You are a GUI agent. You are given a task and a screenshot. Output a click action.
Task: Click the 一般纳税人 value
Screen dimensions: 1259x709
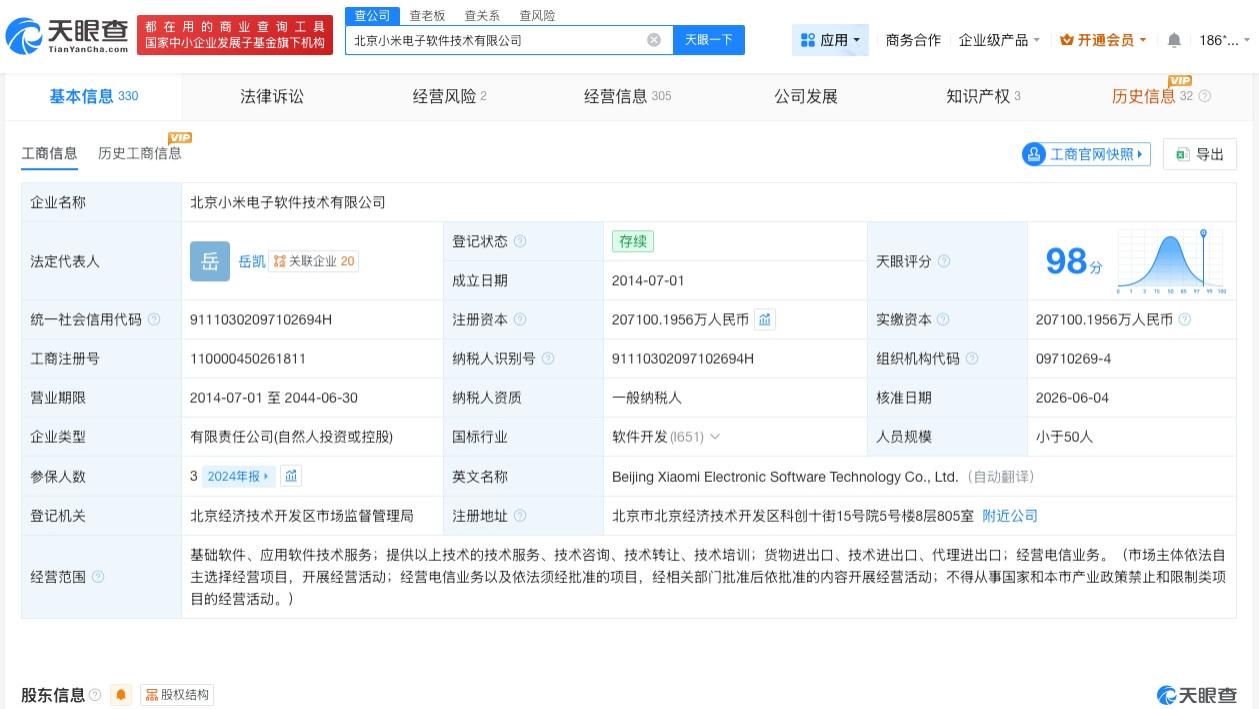pyautogui.click(x=647, y=398)
